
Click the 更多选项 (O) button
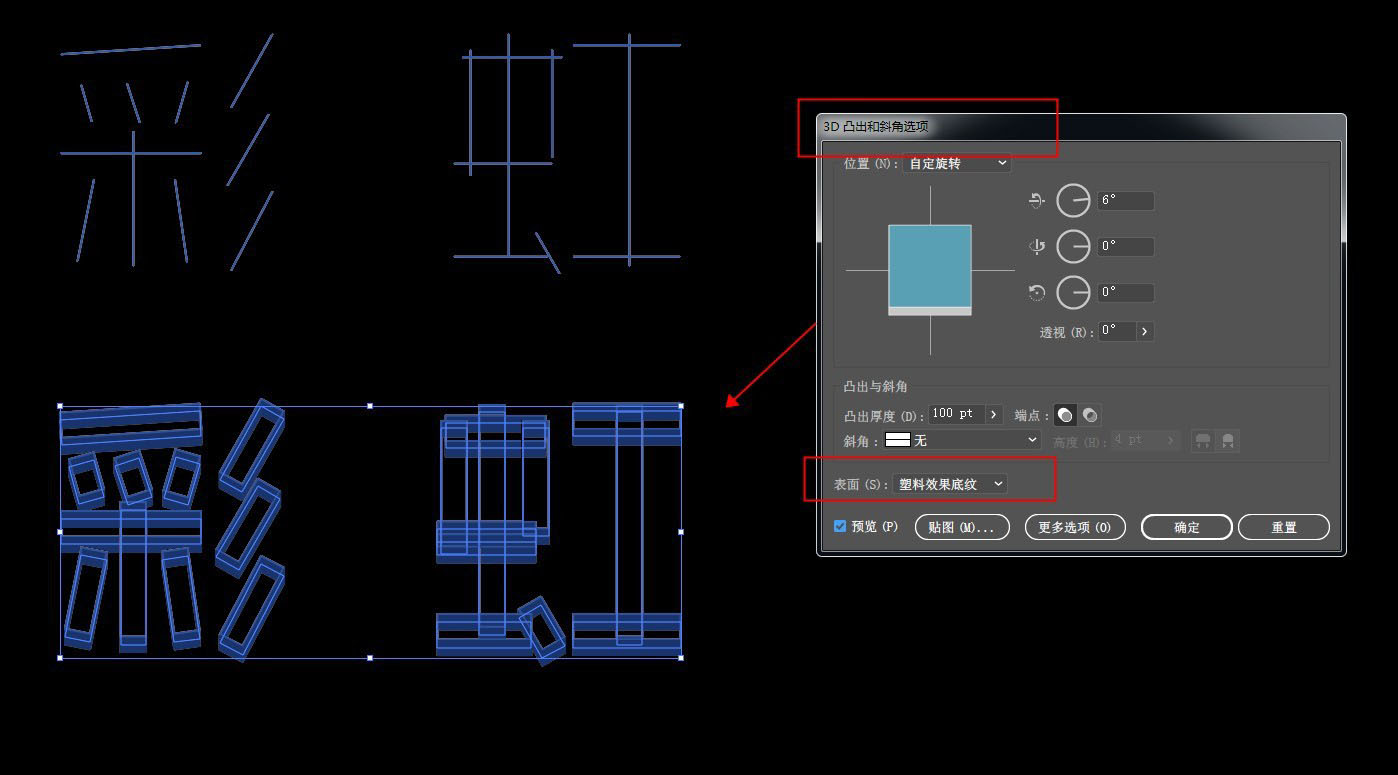1075,527
